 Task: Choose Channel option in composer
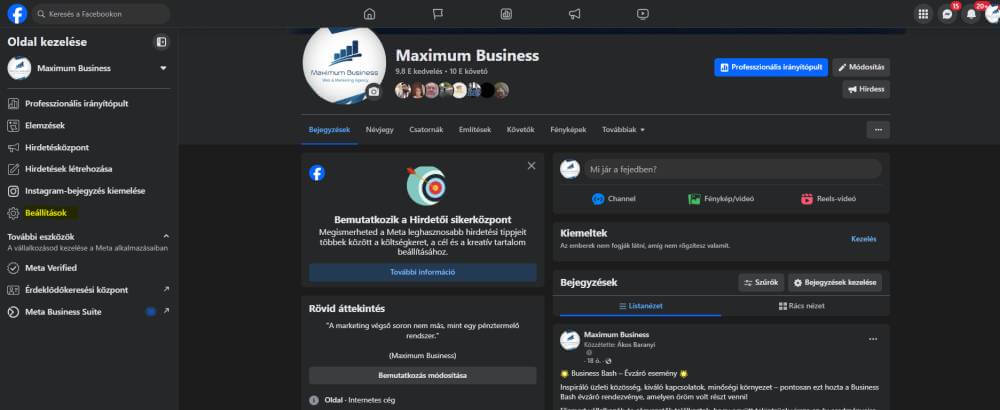(x=614, y=199)
